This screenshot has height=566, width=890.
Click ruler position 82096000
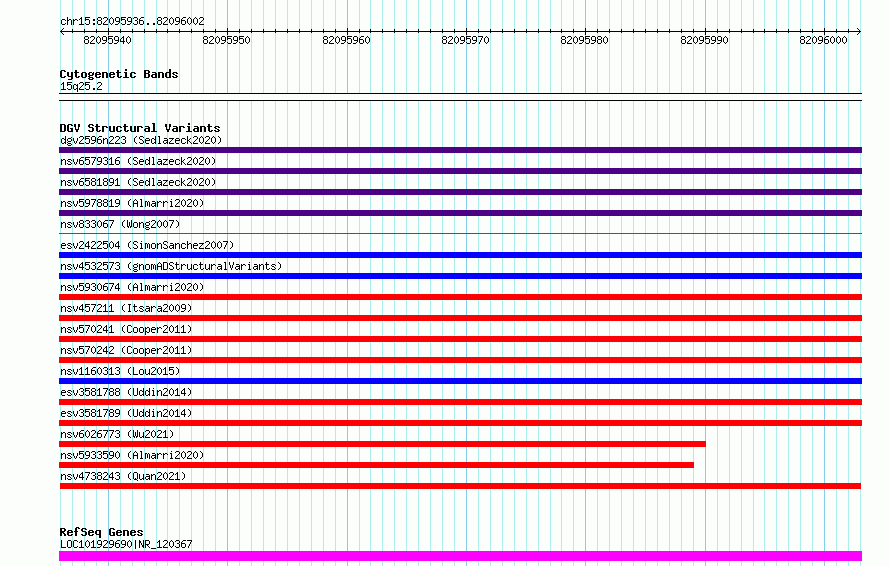click(824, 40)
